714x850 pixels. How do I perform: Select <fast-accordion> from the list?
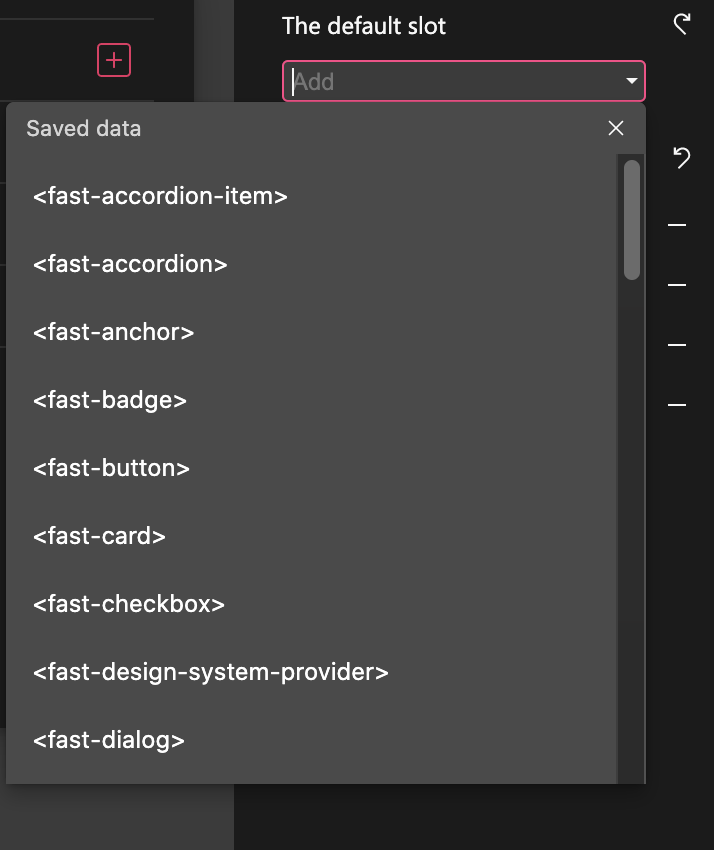(x=130, y=264)
